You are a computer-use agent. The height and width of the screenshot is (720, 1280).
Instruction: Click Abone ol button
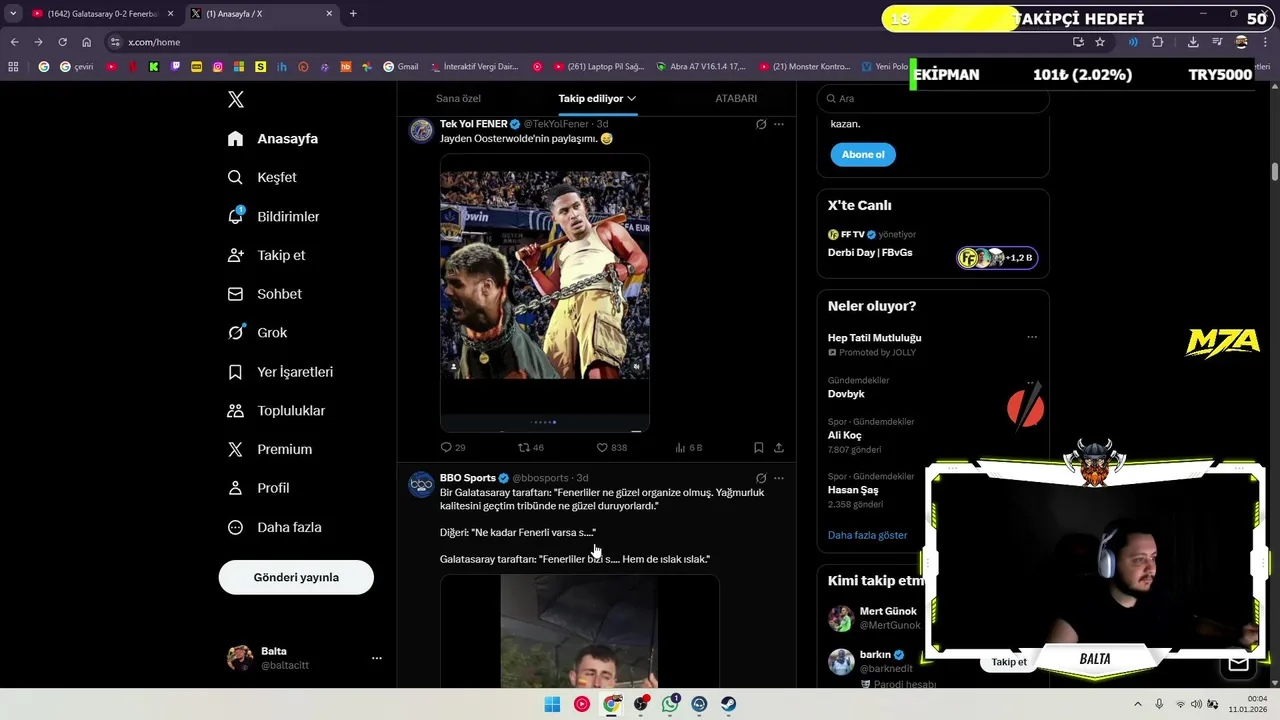[863, 155]
